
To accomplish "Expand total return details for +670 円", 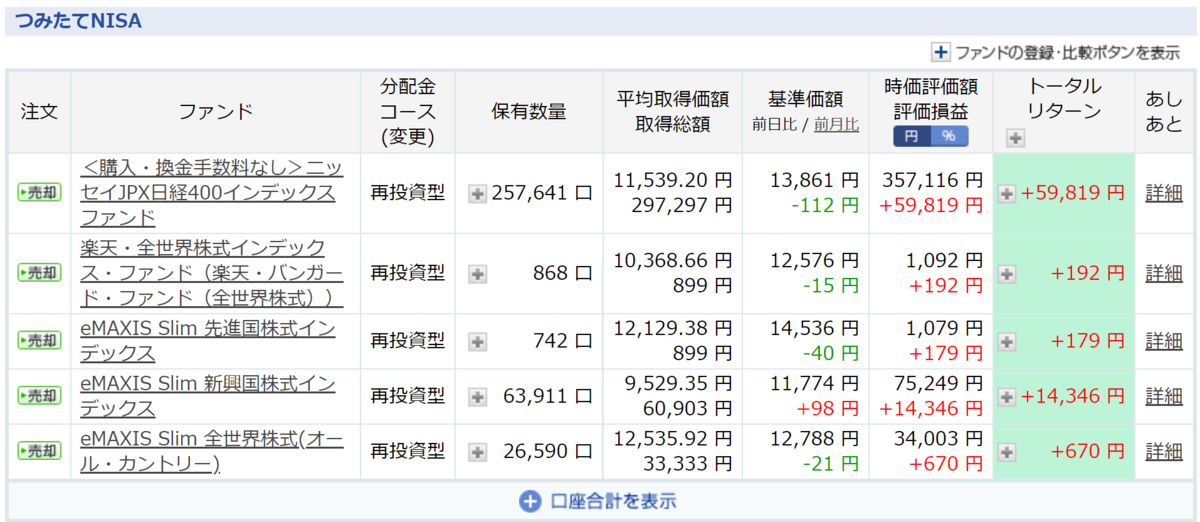I will click(x=1007, y=451).
